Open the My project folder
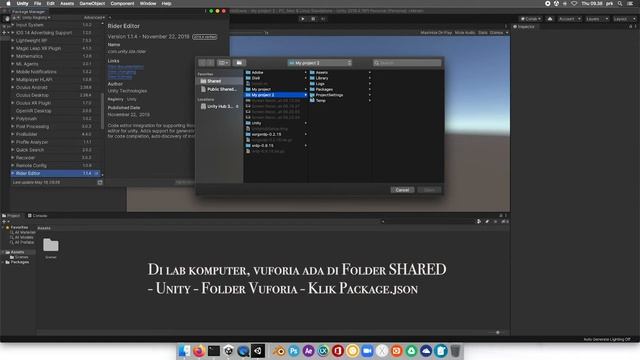 (x=276, y=89)
